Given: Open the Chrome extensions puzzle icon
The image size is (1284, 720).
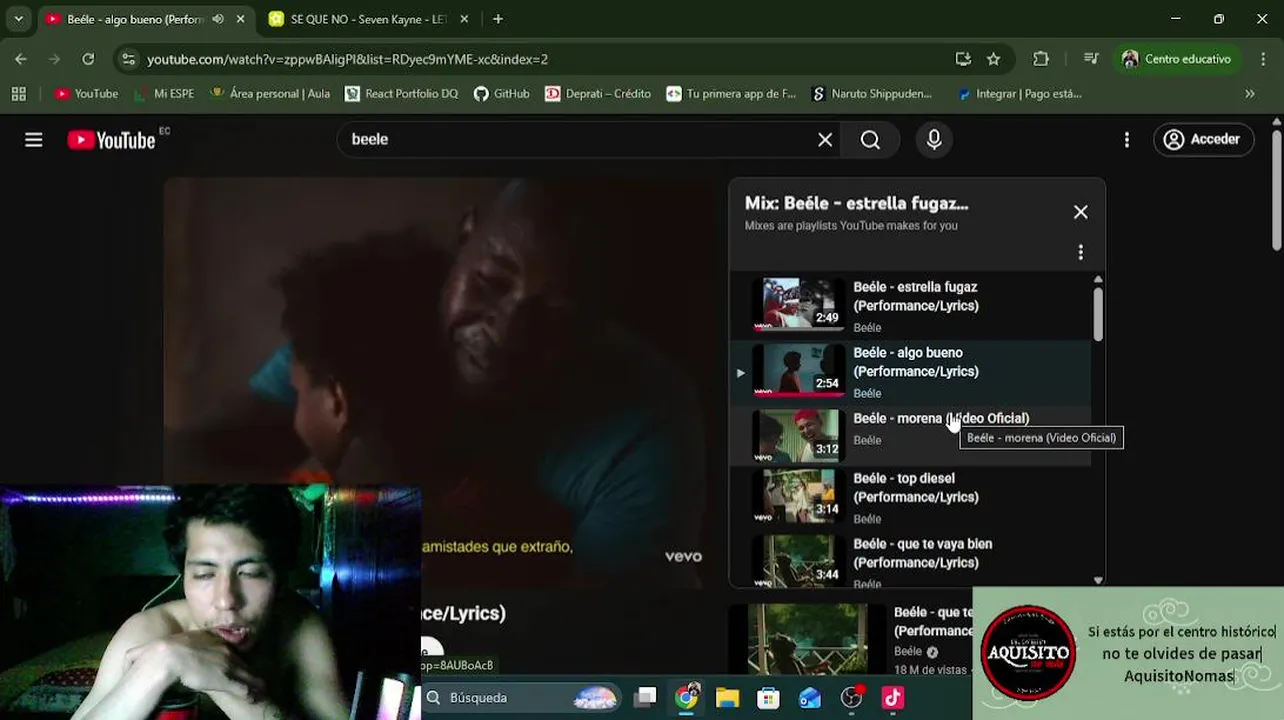Looking at the screenshot, I should point(1041,59).
